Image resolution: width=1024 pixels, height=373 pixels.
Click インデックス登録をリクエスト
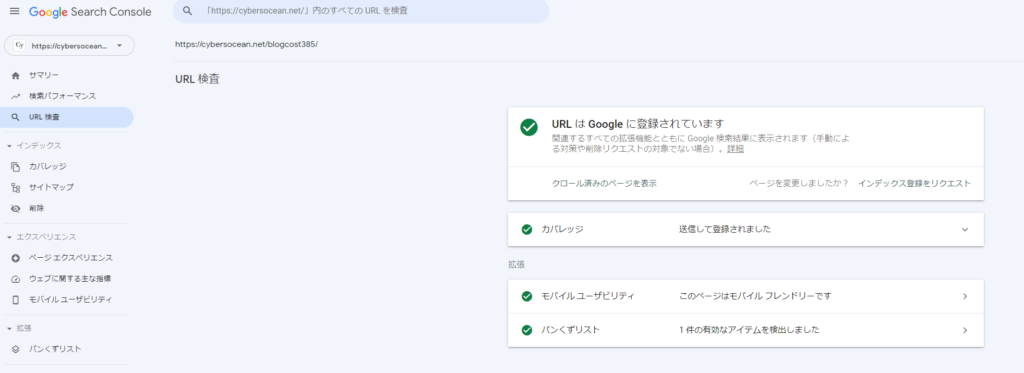click(914, 184)
